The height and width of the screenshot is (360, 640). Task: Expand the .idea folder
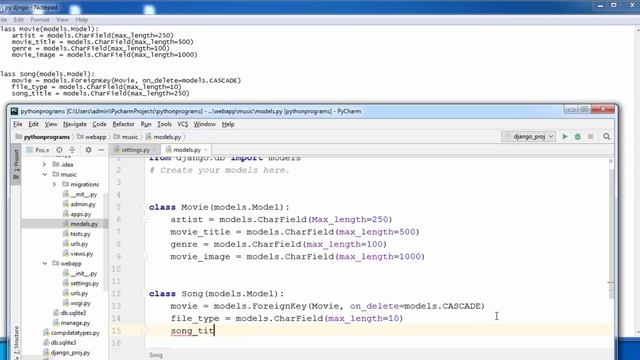pyautogui.click(x=44, y=164)
